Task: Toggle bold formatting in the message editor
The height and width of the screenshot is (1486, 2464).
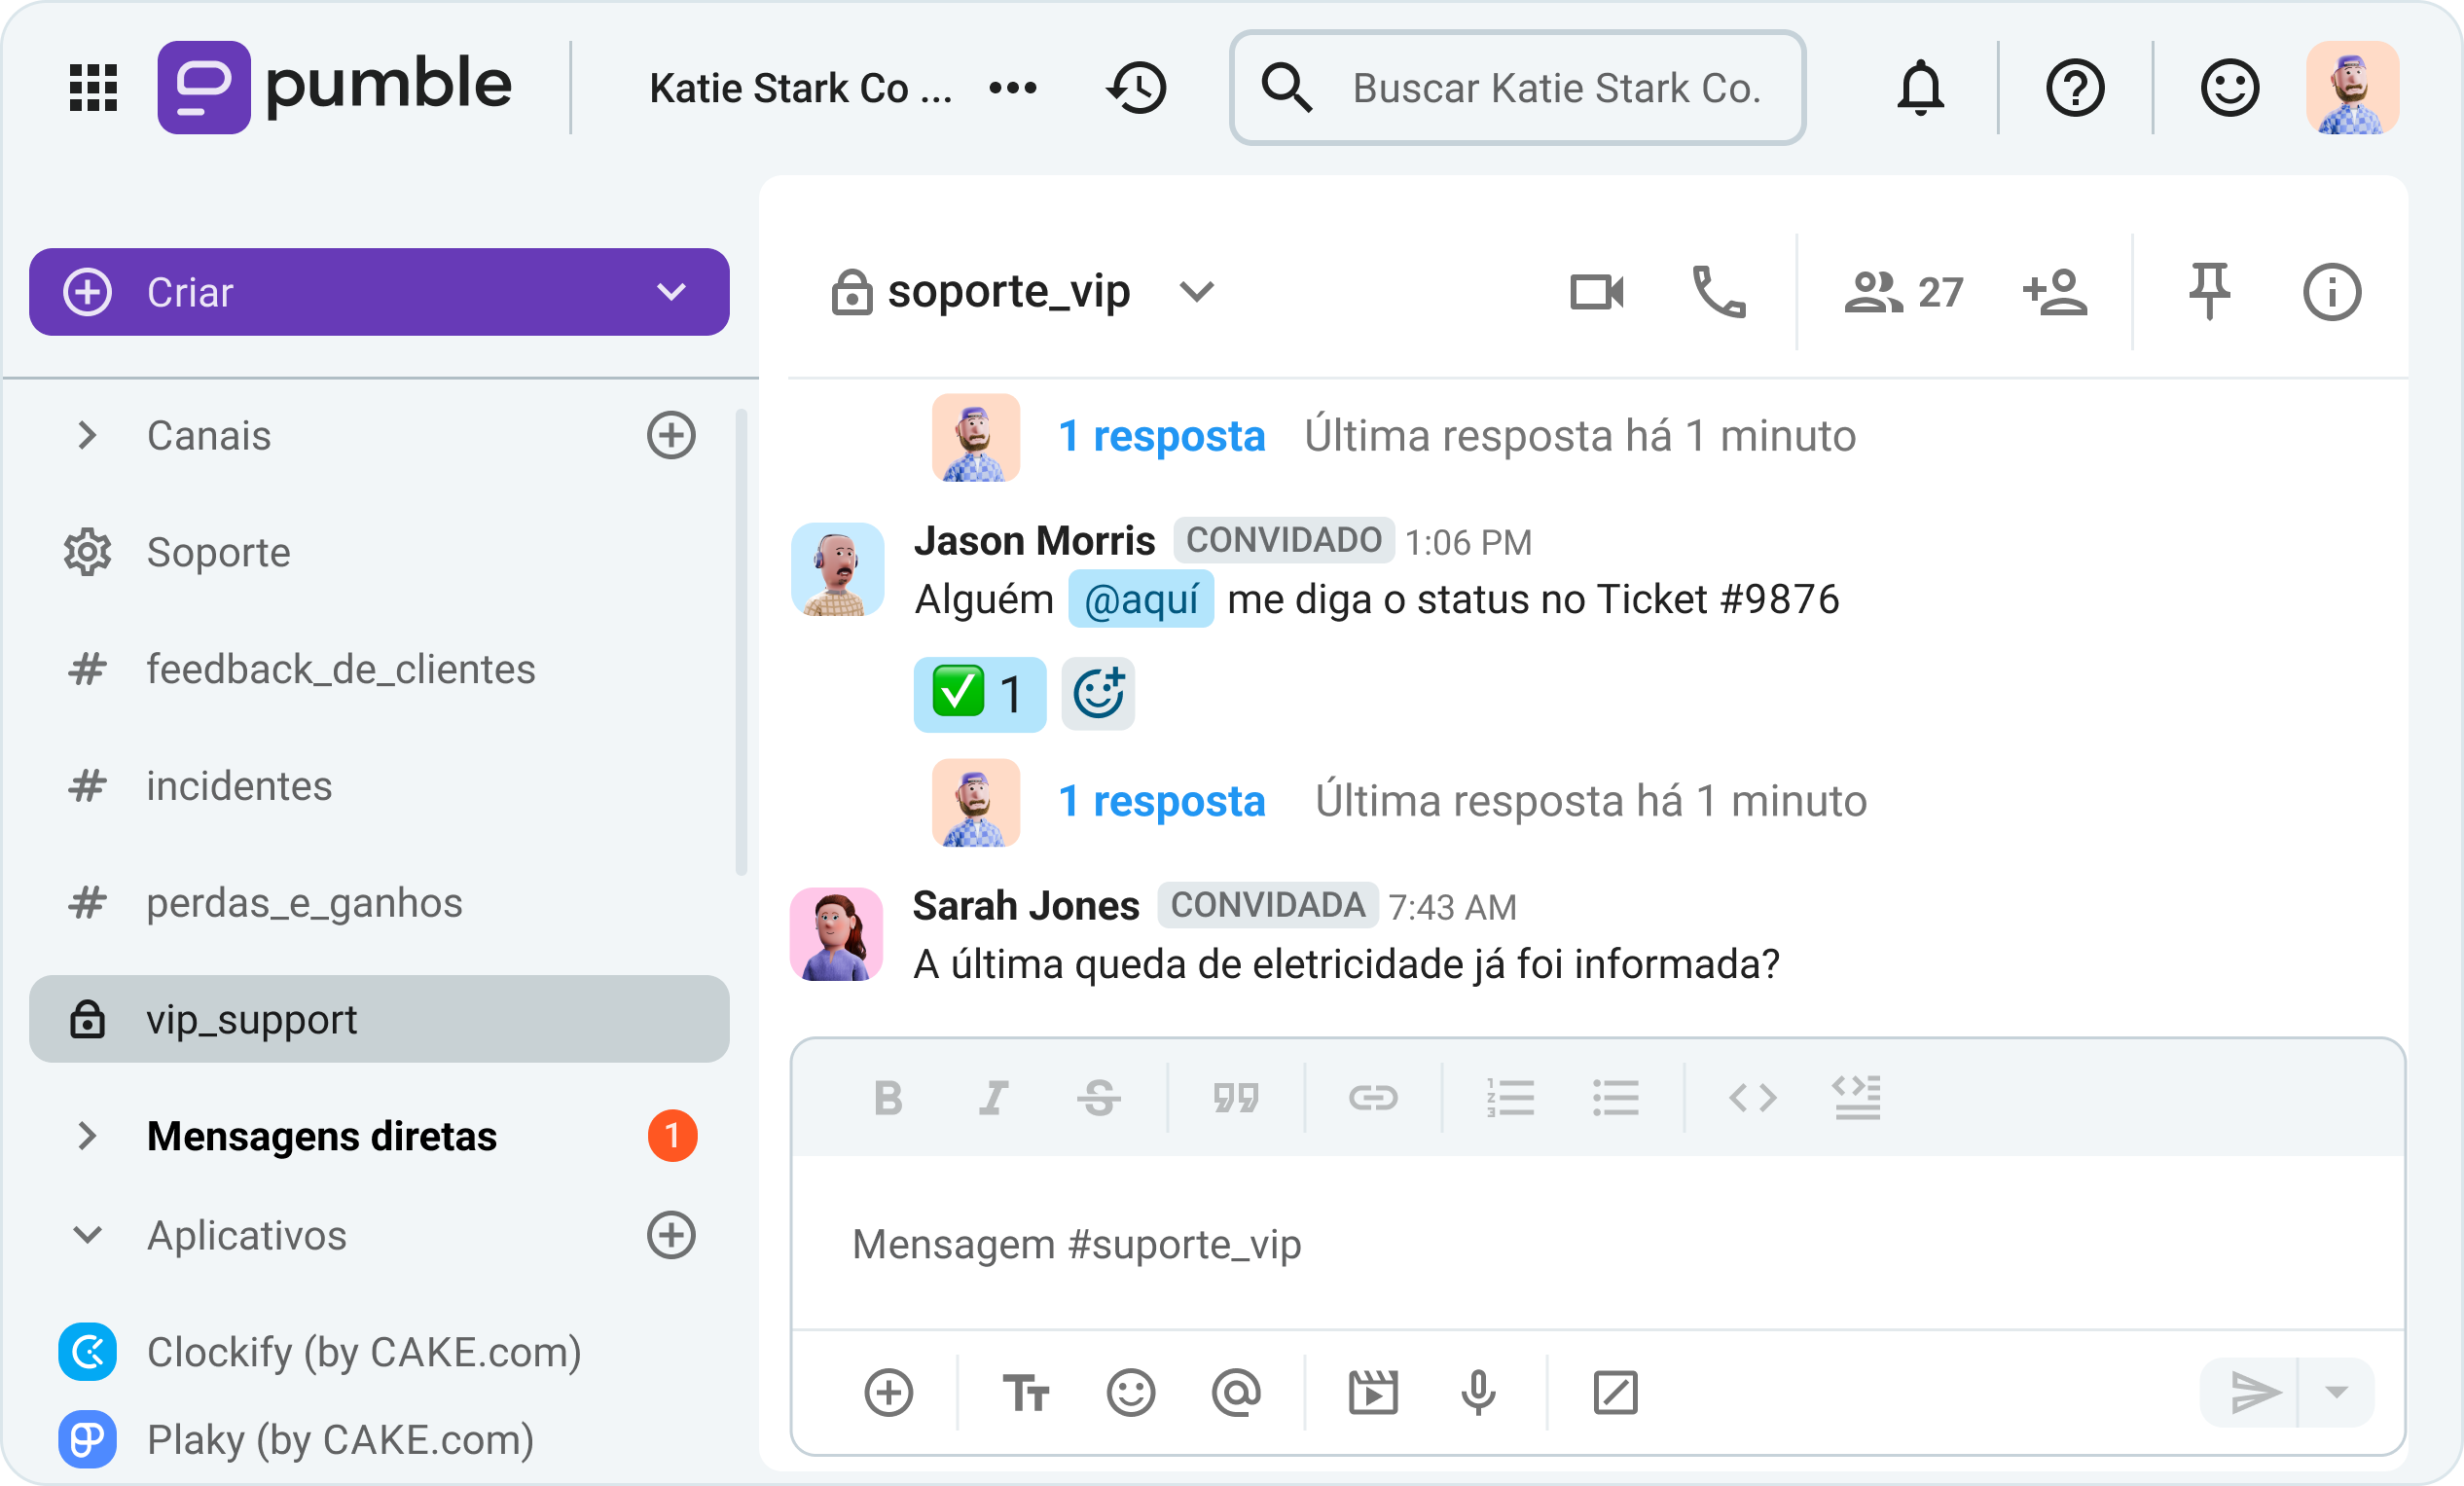Action: pos(887,1098)
